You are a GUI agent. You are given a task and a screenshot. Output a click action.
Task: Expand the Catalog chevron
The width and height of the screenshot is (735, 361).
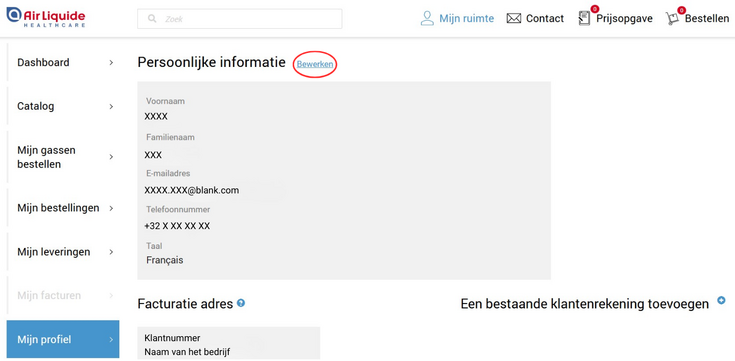point(111,106)
